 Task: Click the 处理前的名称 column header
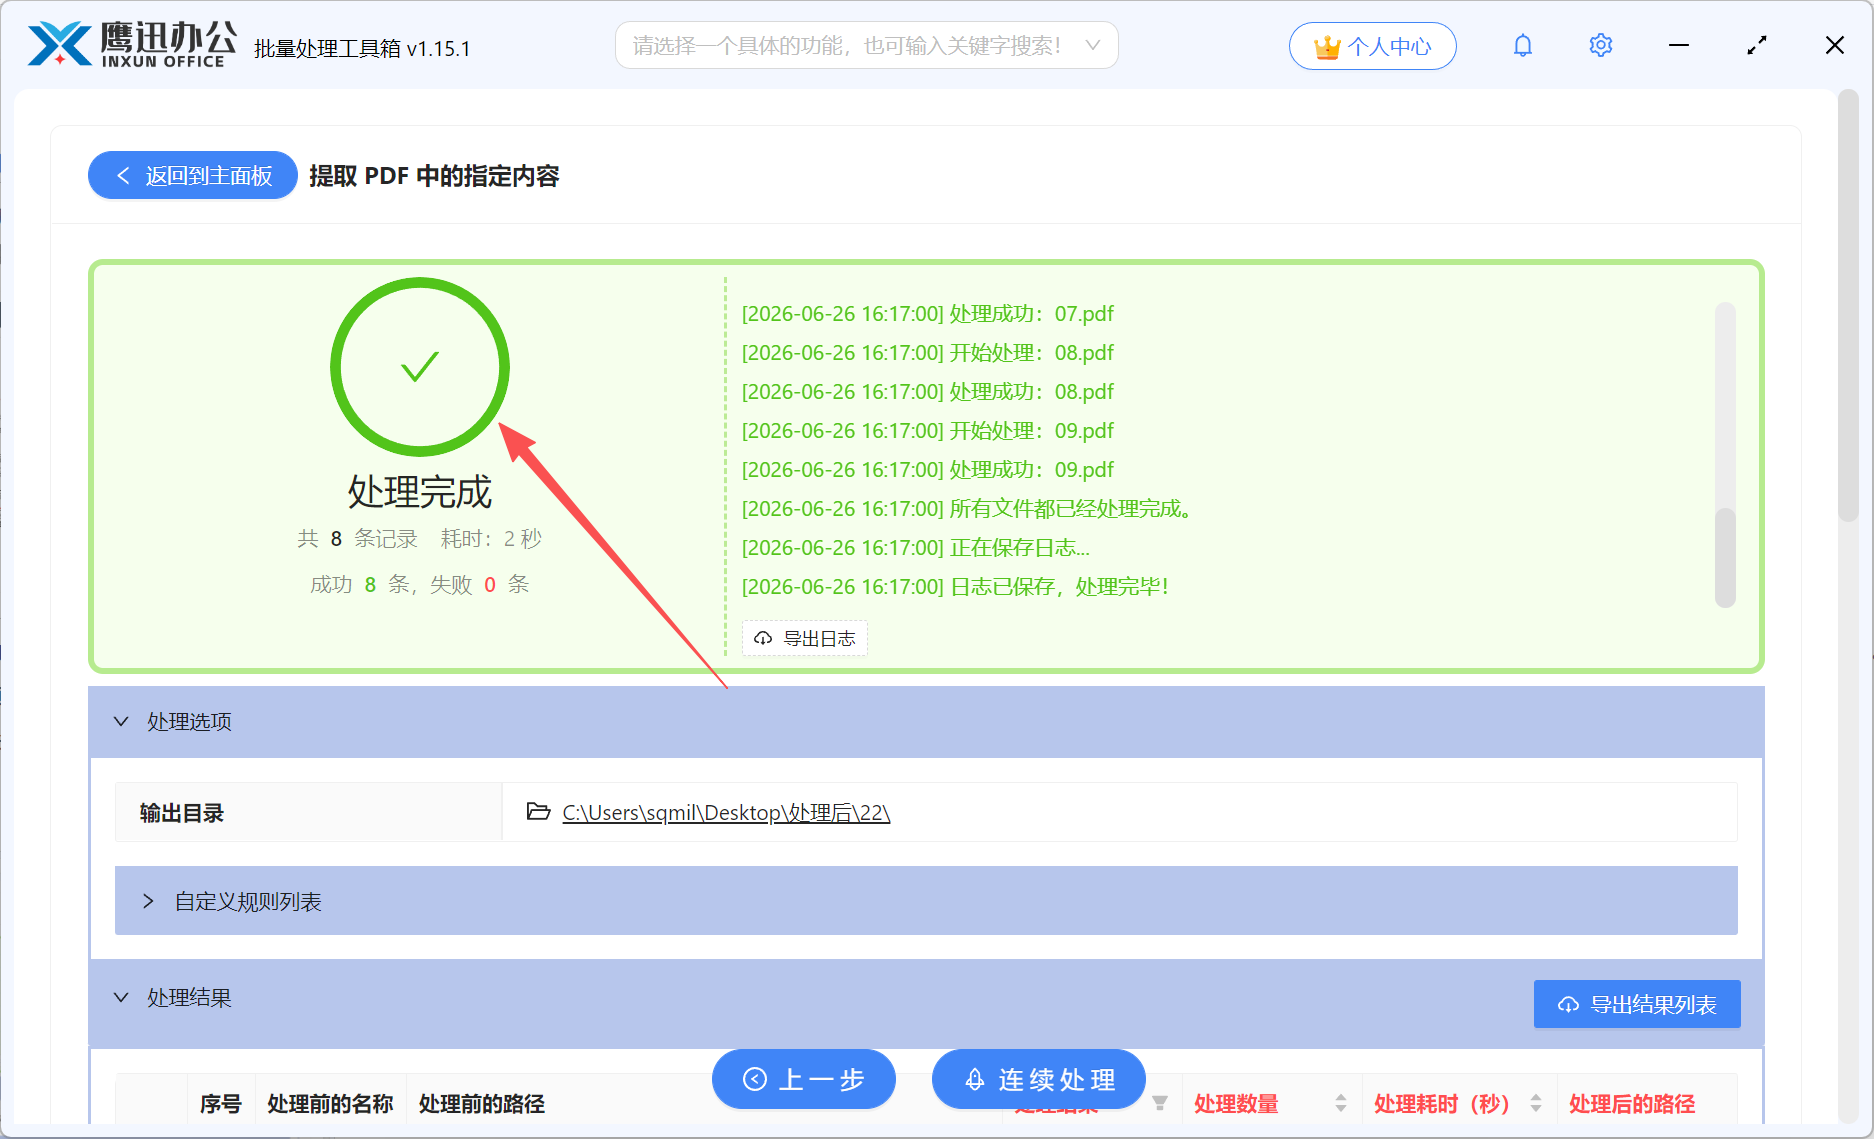tap(330, 1104)
